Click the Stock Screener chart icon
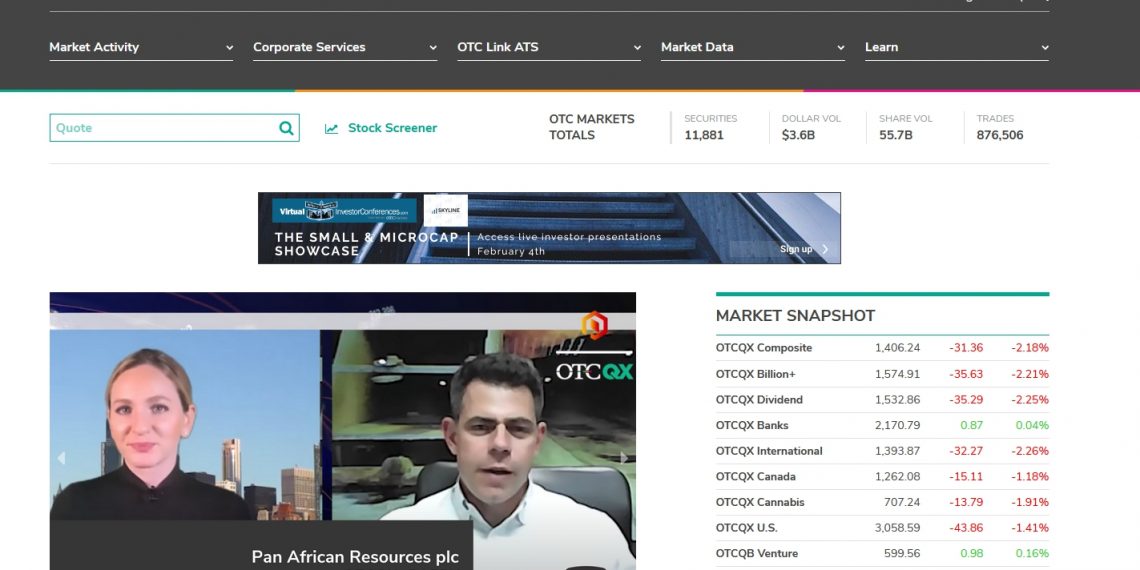 point(332,129)
